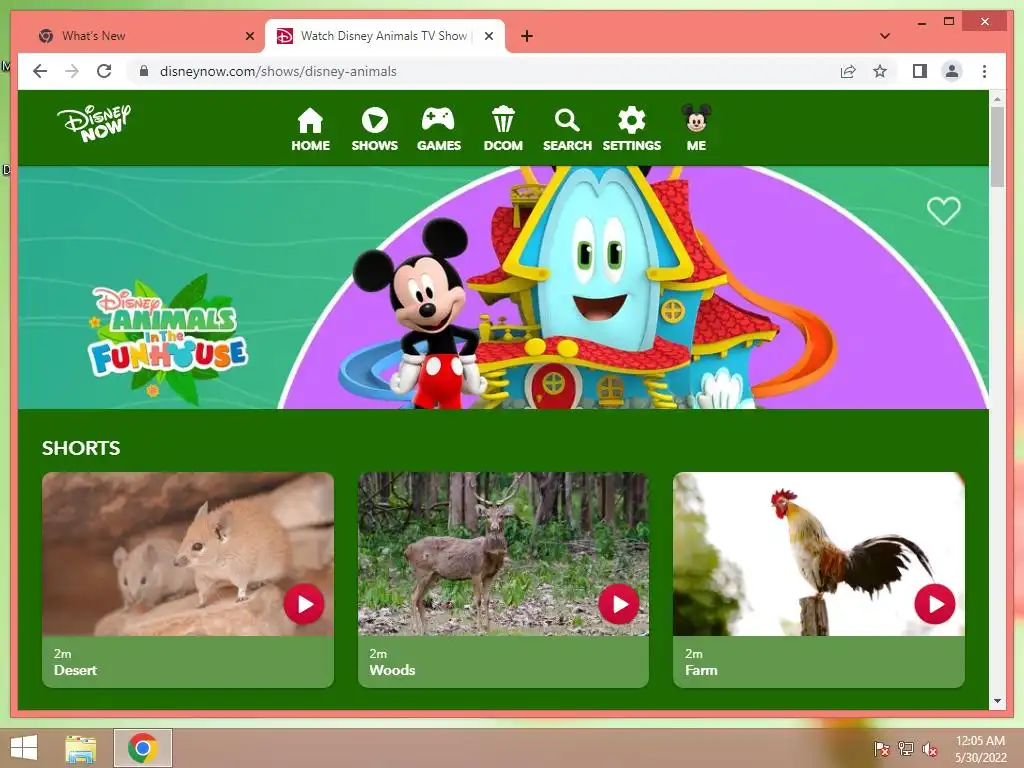Viewport: 1024px width, 768px height.
Task: Open the Shows section
Action: click(374, 129)
